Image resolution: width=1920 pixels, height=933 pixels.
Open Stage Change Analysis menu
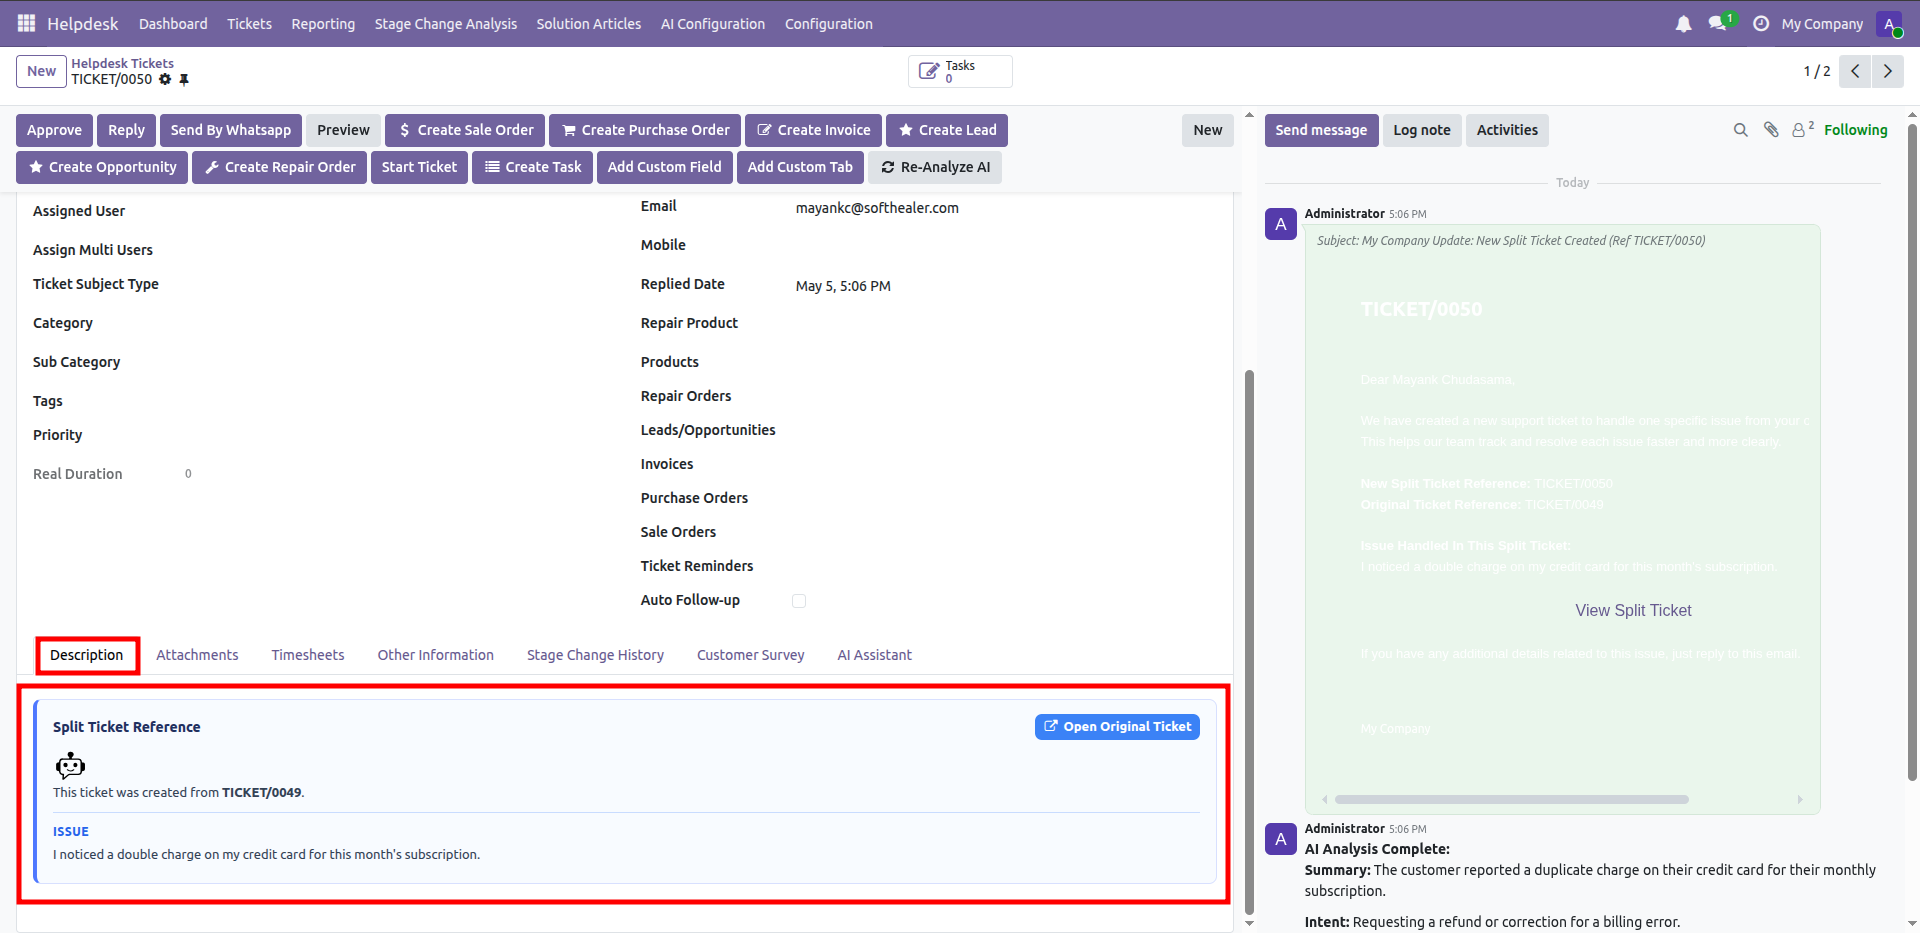(446, 24)
